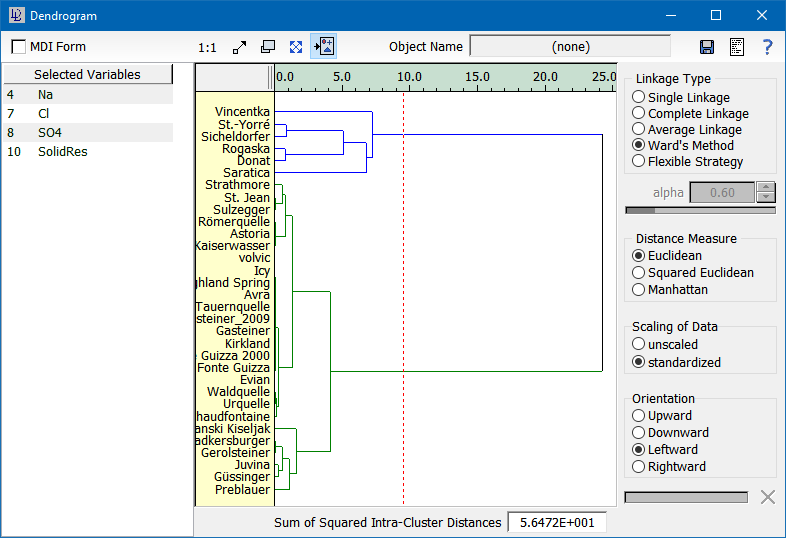786x538 pixels.
Task: Click the 1:1 zoom reset button
Action: pos(207,47)
